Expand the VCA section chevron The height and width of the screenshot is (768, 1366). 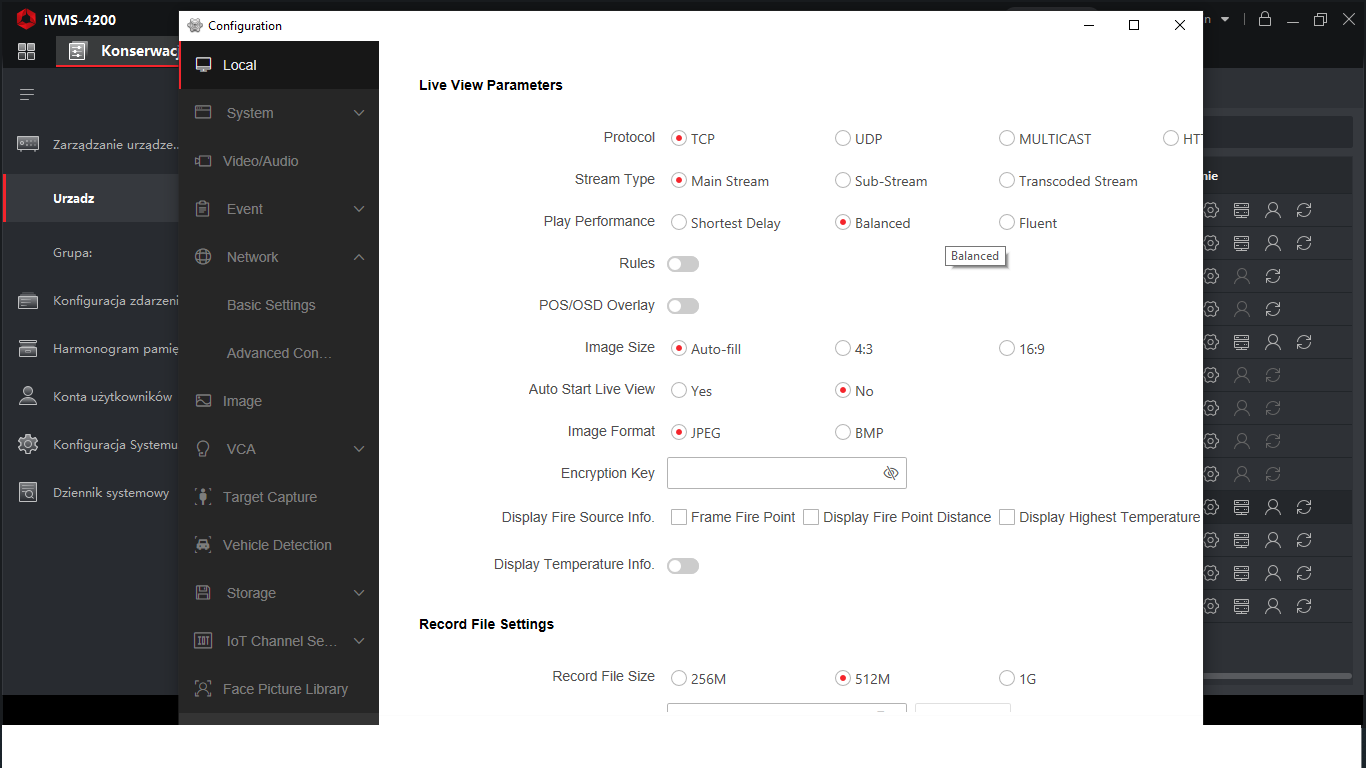click(x=360, y=449)
